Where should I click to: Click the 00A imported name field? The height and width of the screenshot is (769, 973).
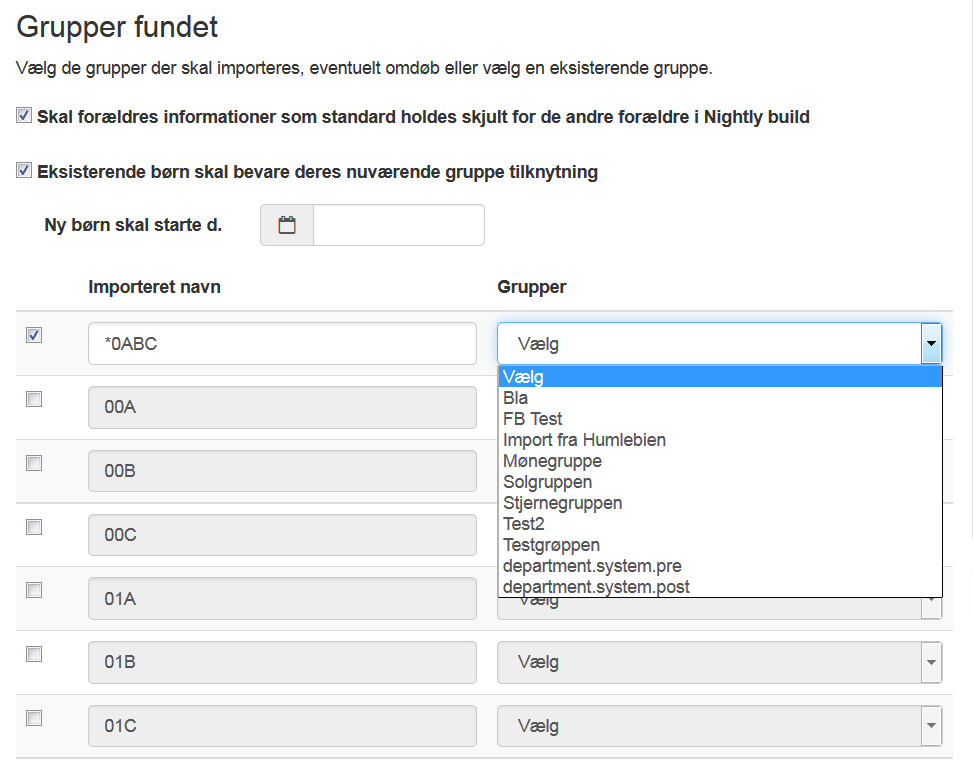(x=282, y=407)
